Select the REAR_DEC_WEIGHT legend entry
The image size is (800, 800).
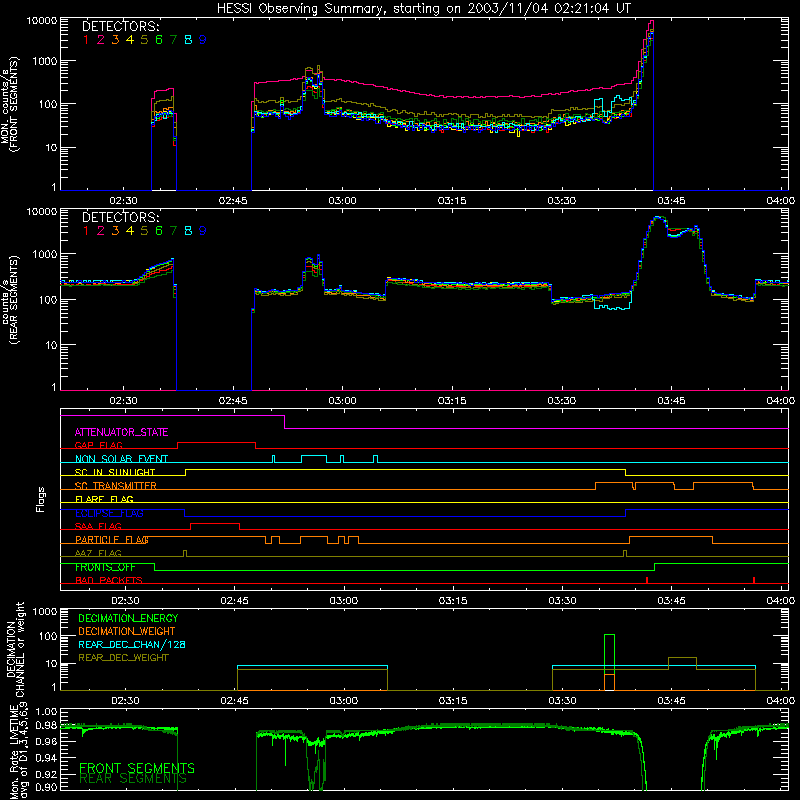click(x=123, y=658)
